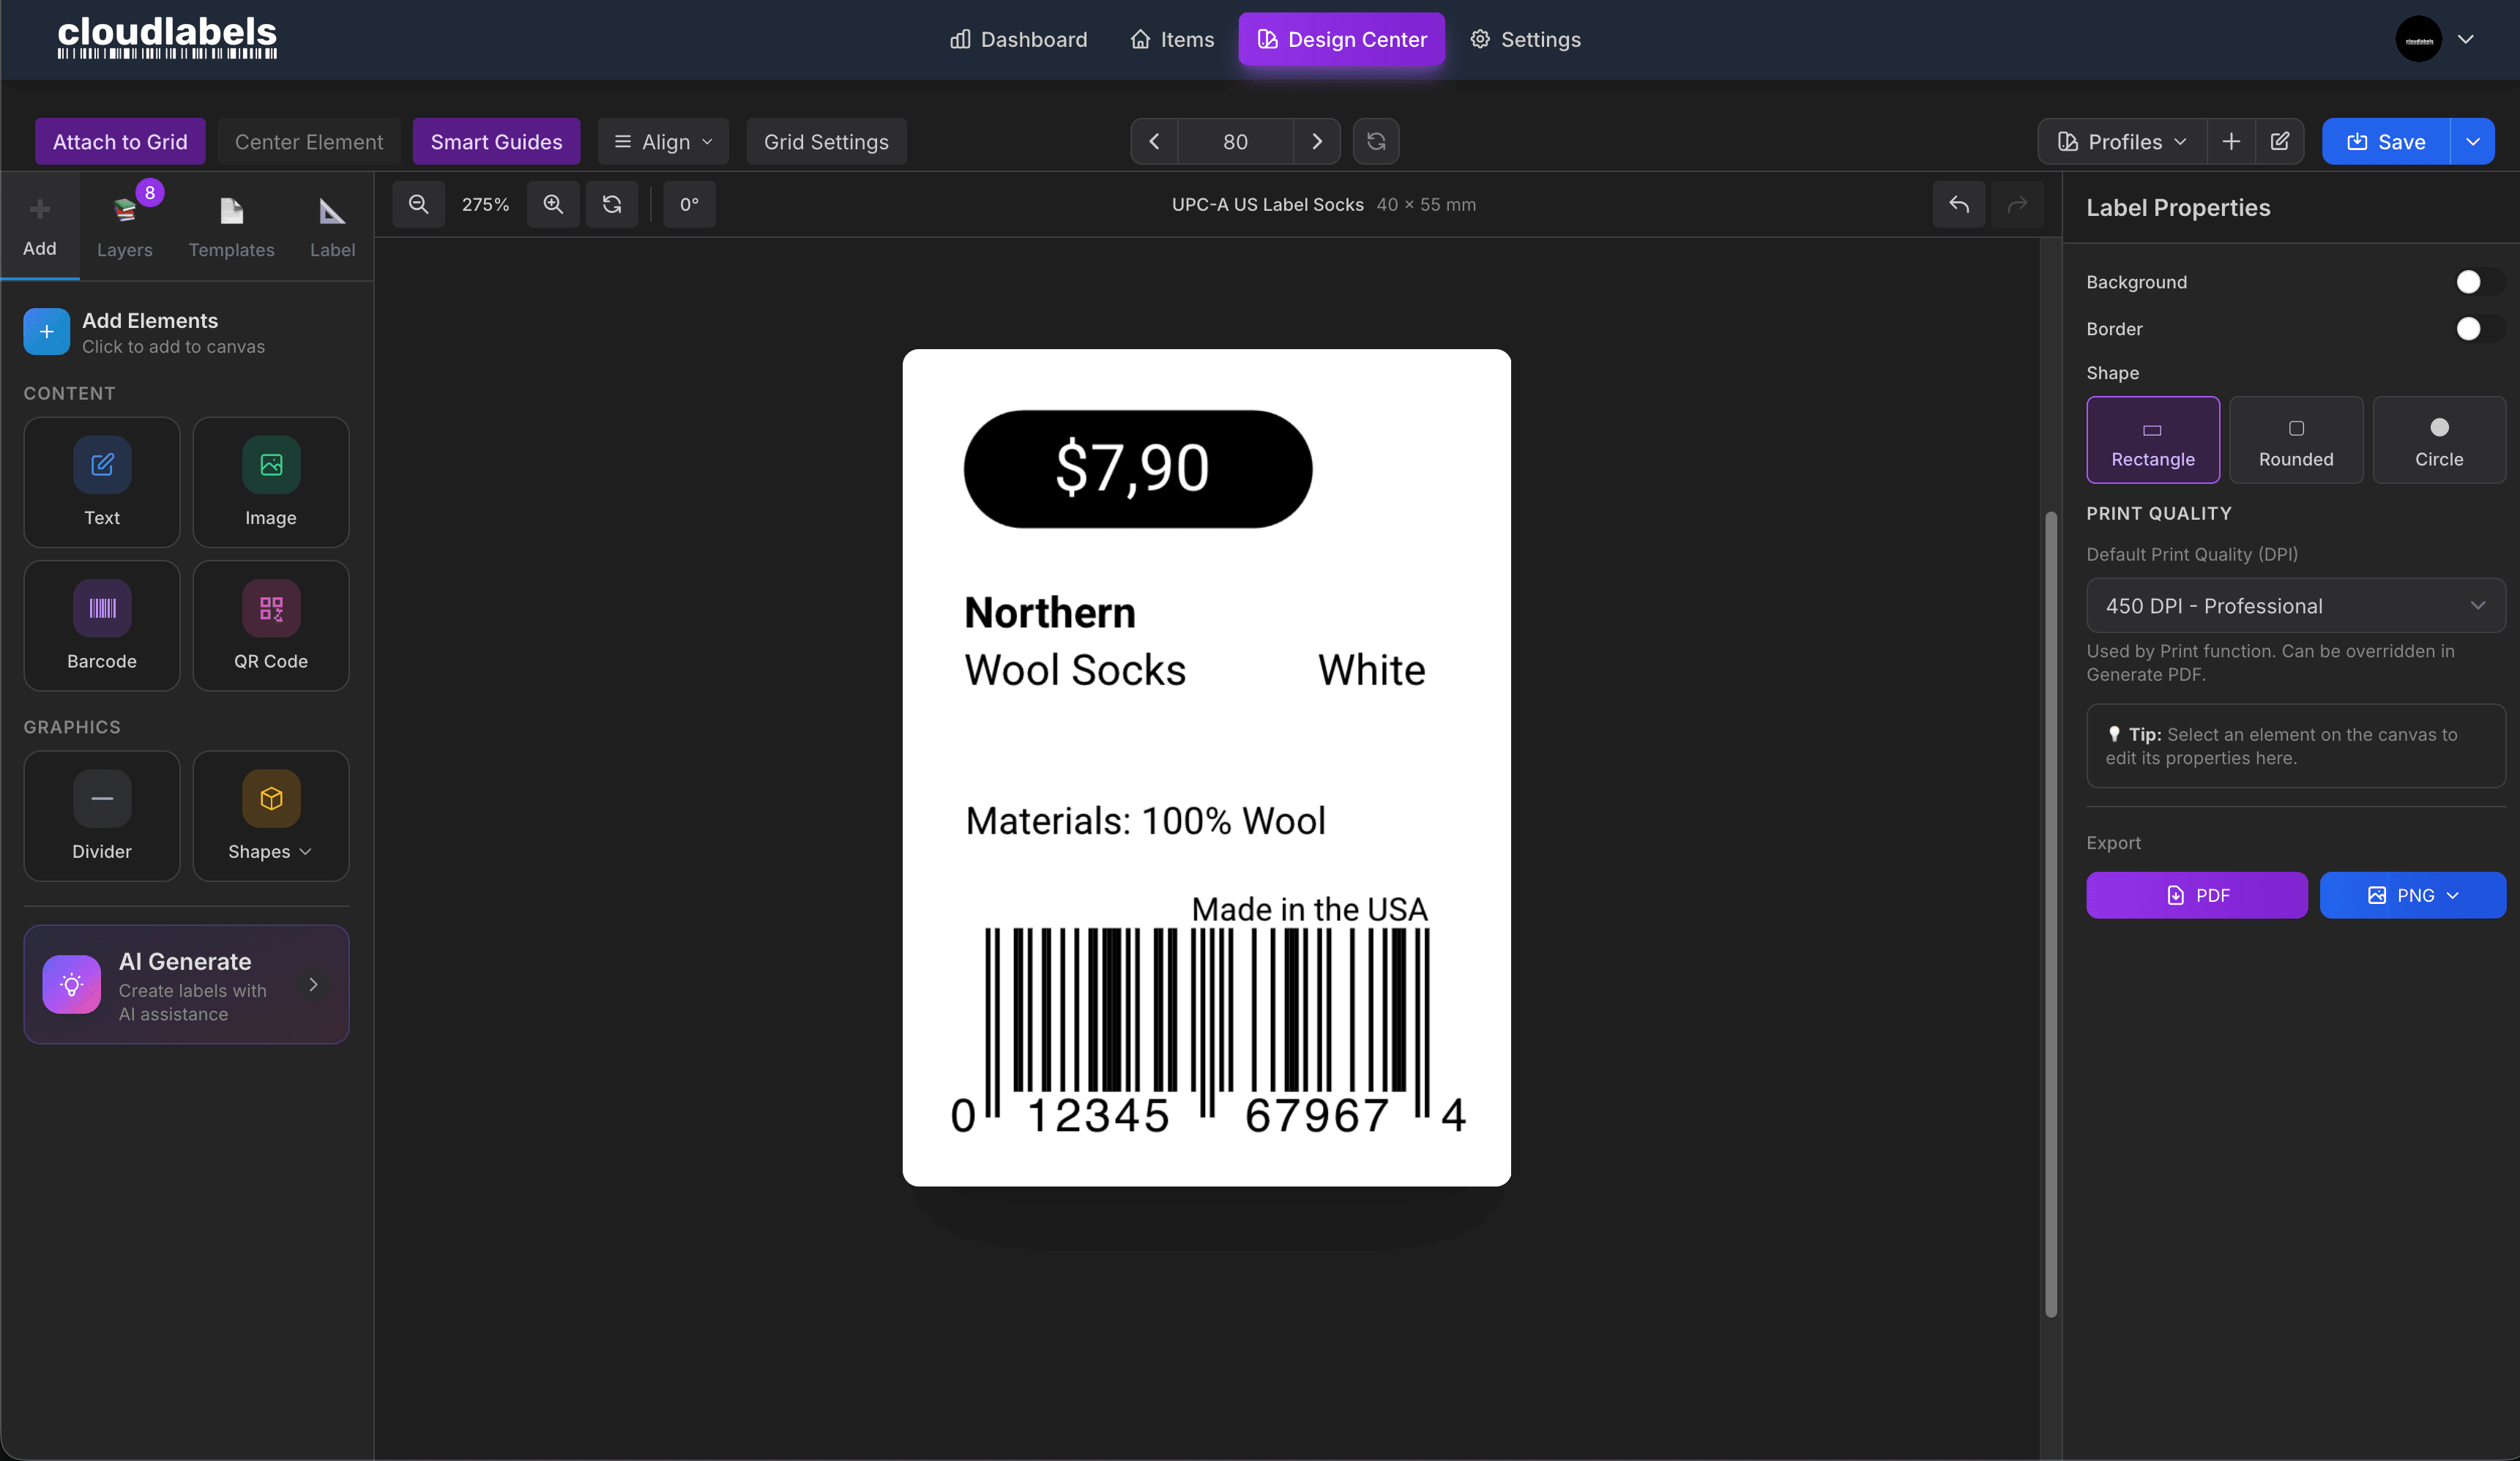Navigate to the Dashboard
This screenshot has height=1461, width=2520.
tap(1018, 39)
